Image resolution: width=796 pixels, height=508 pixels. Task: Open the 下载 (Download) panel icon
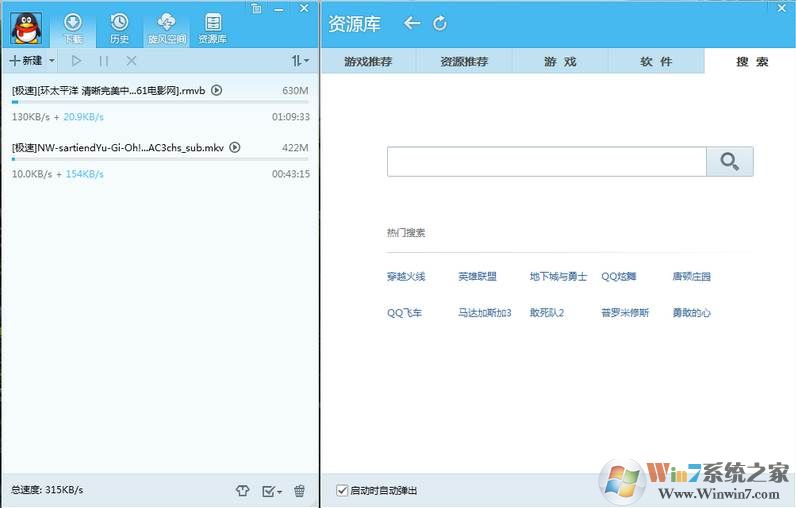coord(73,27)
